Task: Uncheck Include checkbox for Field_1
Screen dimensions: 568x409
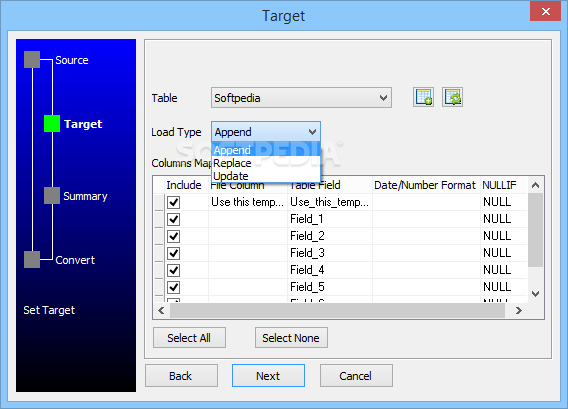Action: [x=174, y=219]
